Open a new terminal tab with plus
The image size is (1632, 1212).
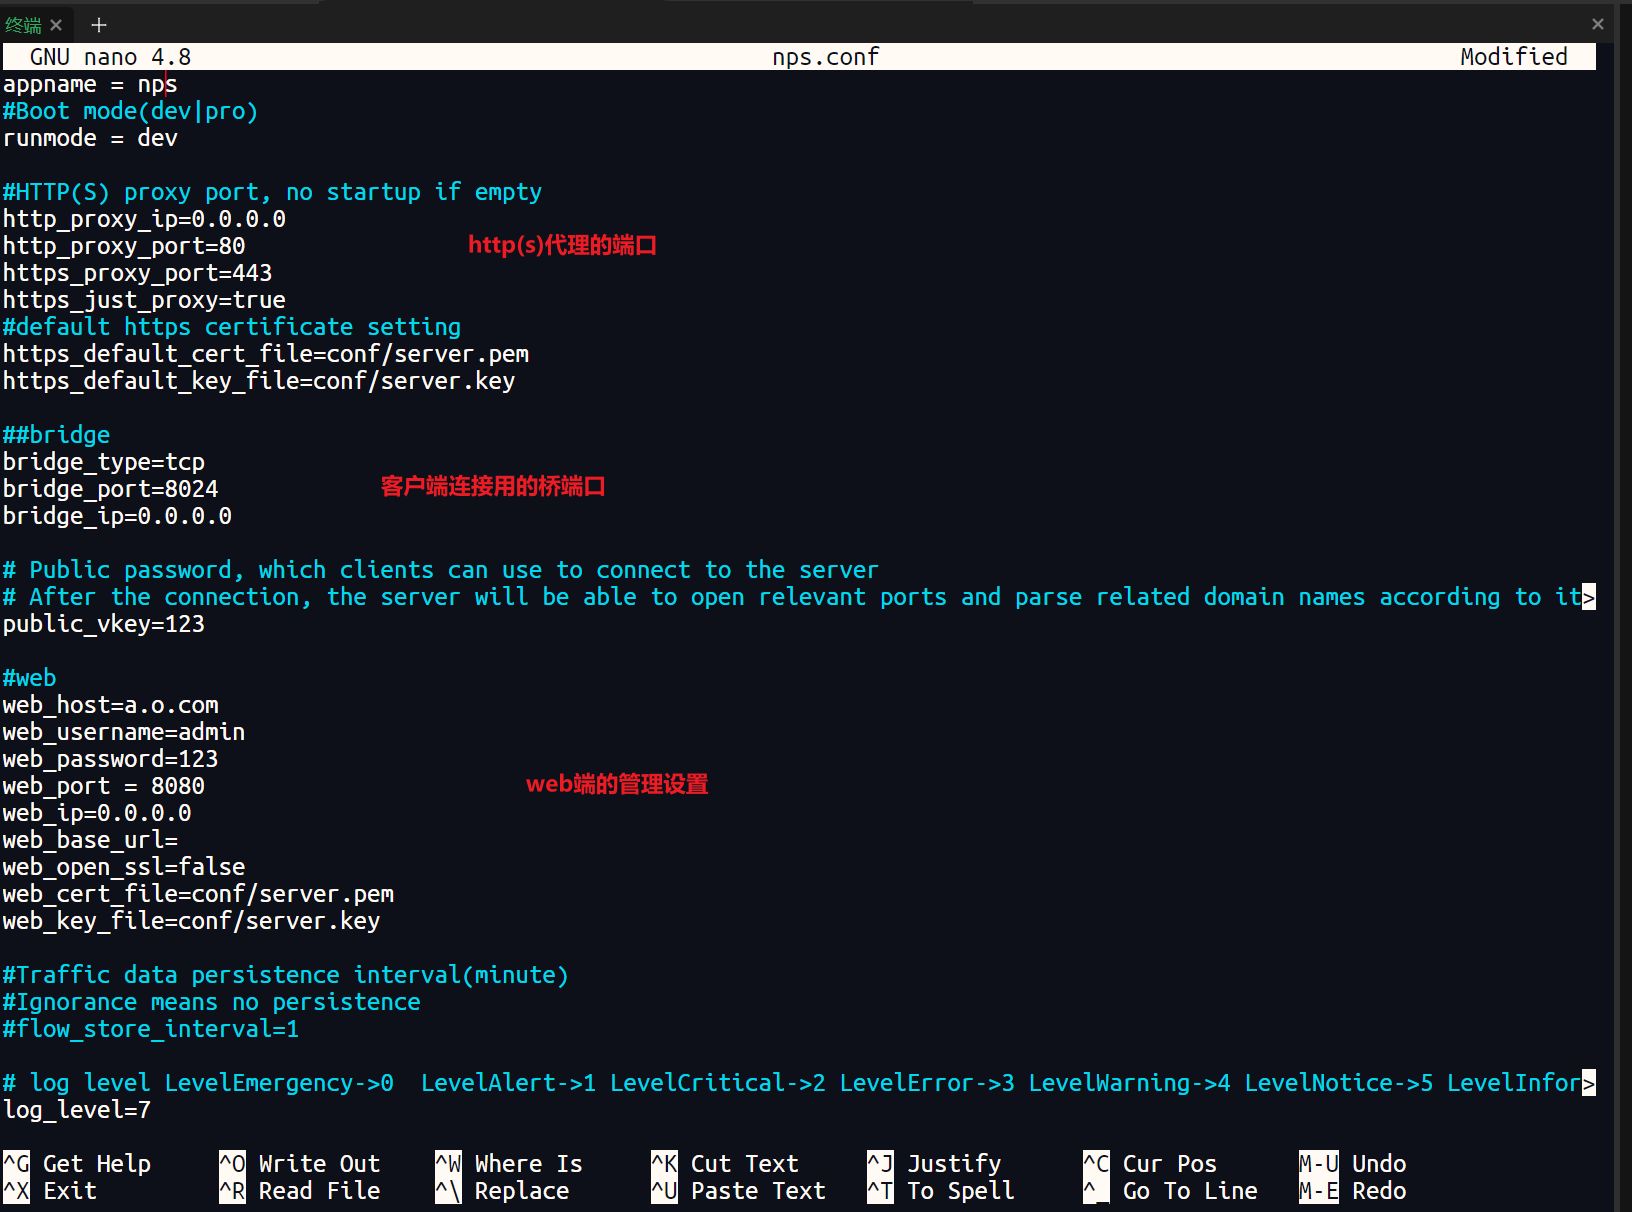98,25
